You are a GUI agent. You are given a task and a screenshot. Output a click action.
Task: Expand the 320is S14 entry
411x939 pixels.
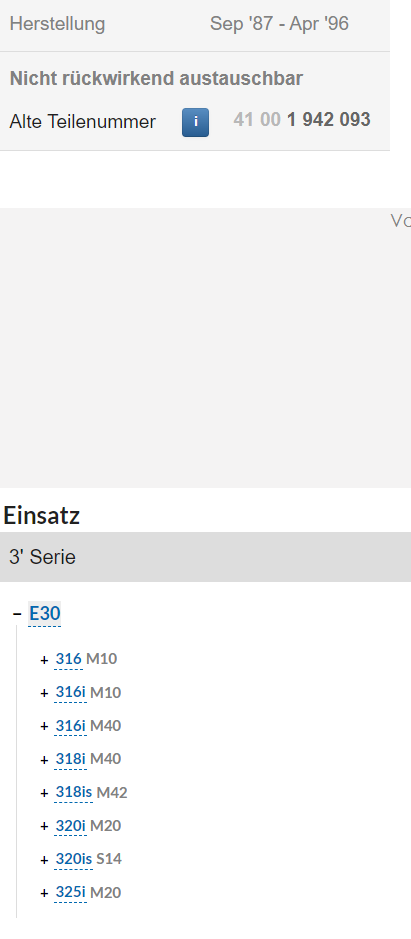[x=44, y=859]
